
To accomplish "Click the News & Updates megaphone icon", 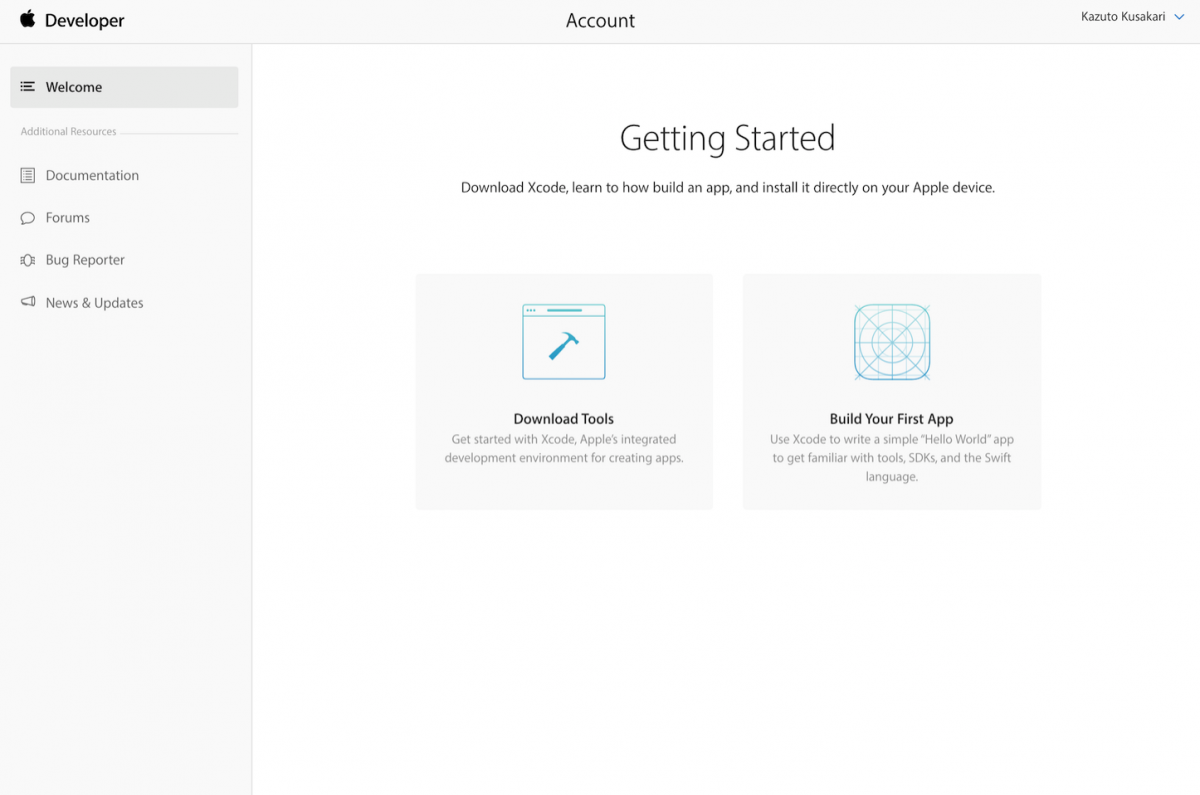I will [x=26, y=302].
